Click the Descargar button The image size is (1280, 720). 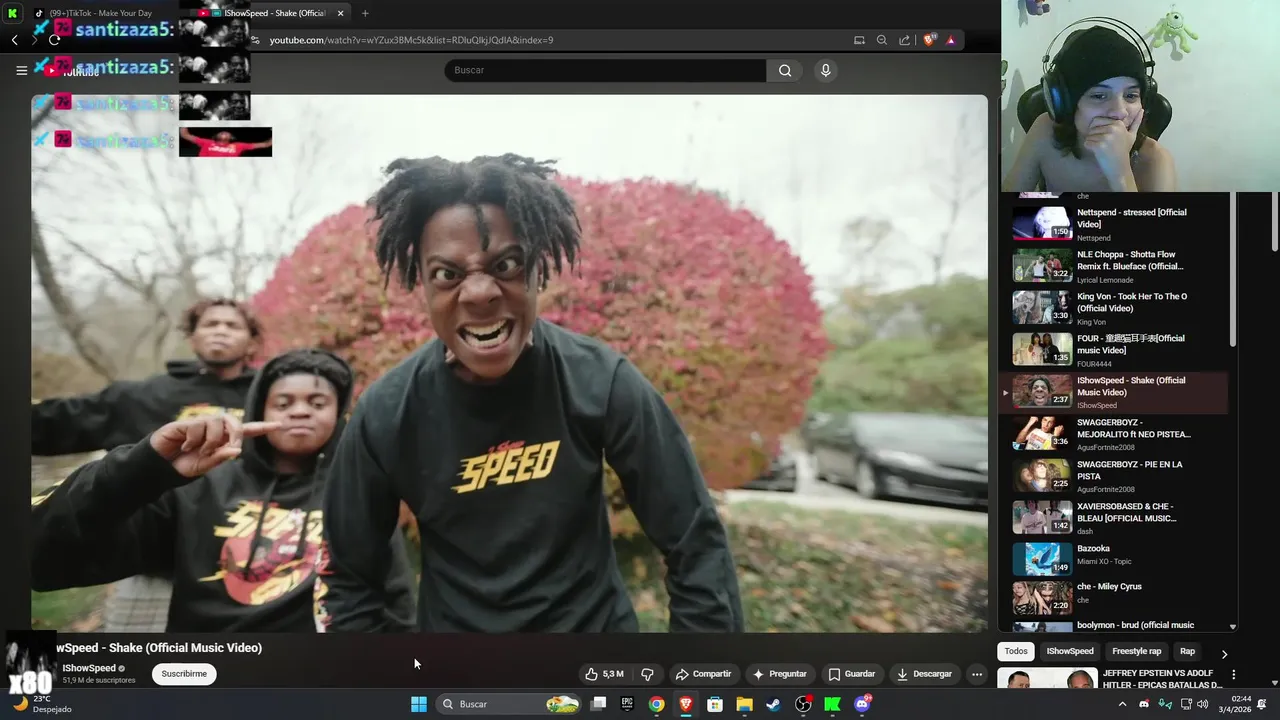click(924, 674)
